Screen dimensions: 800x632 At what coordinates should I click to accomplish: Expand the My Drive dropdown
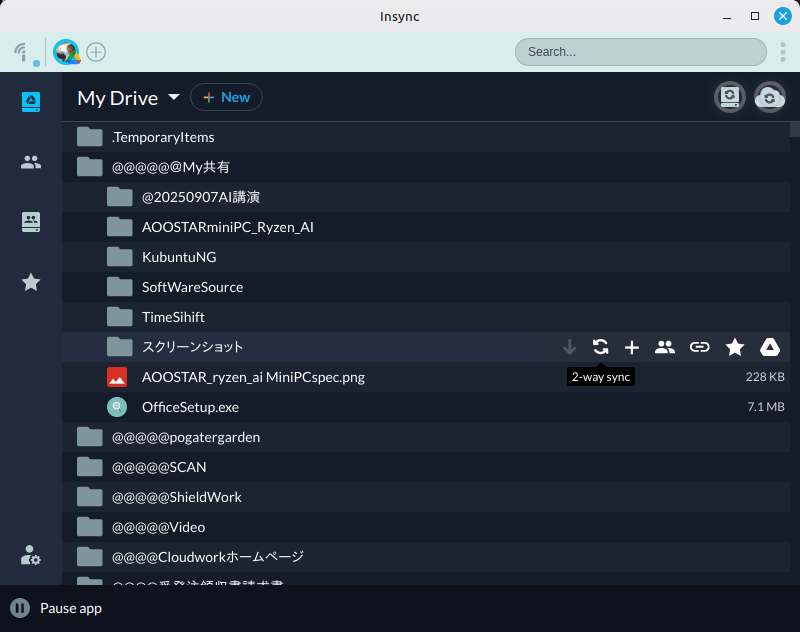click(x=174, y=97)
